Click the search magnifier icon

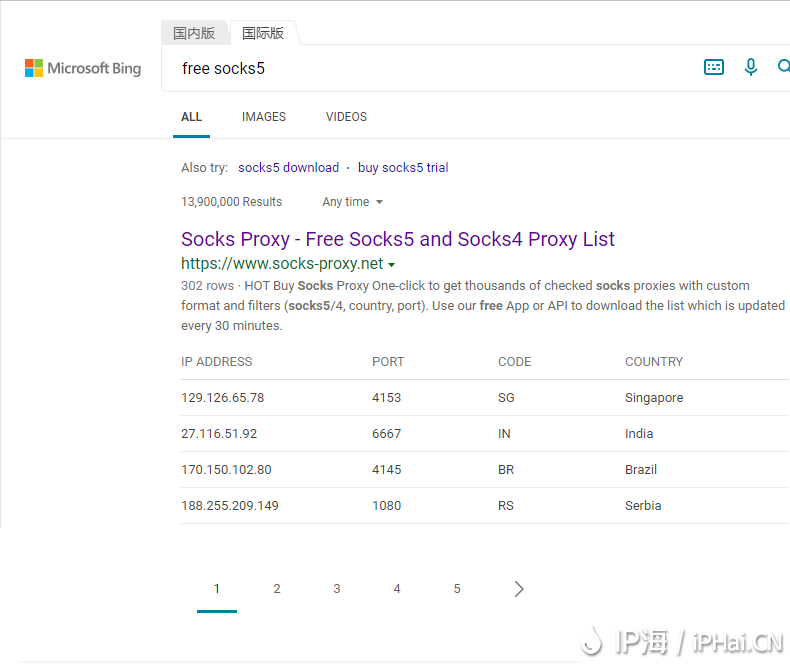tap(783, 67)
